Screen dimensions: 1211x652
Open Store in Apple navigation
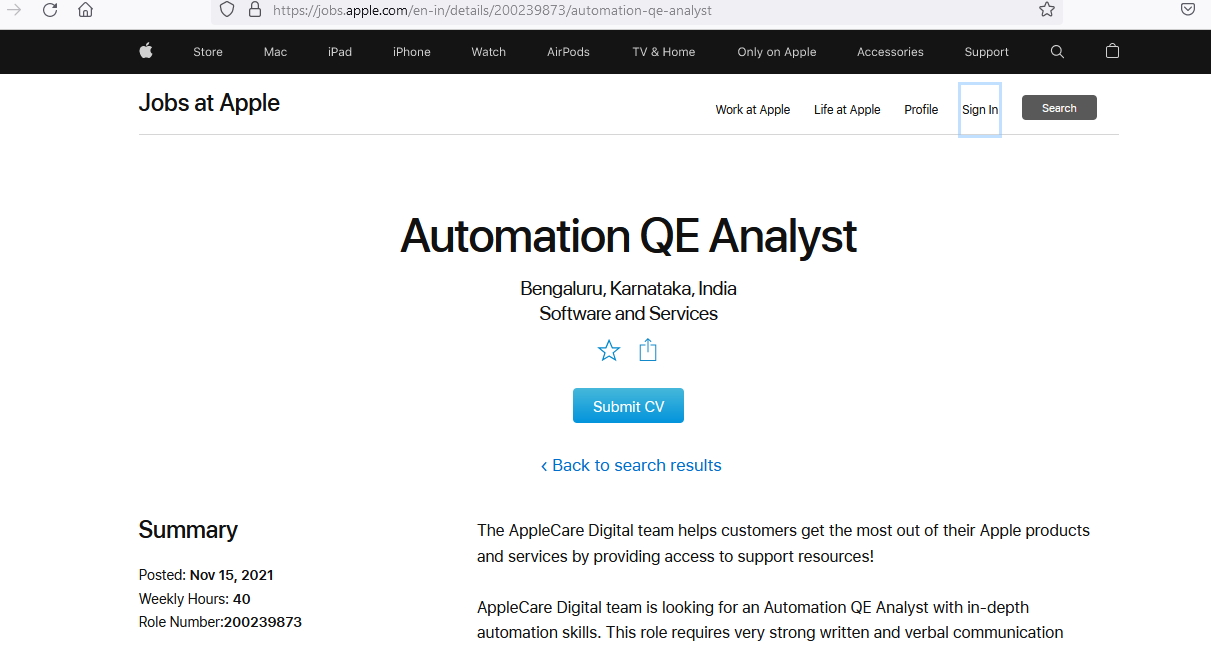(208, 52)
